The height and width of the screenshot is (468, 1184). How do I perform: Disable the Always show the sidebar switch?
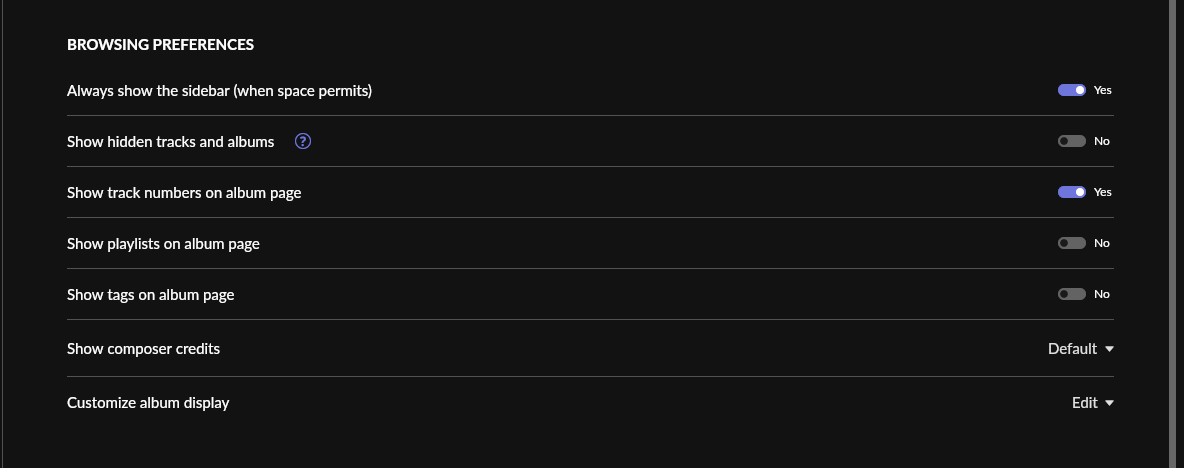[1071, 90]
